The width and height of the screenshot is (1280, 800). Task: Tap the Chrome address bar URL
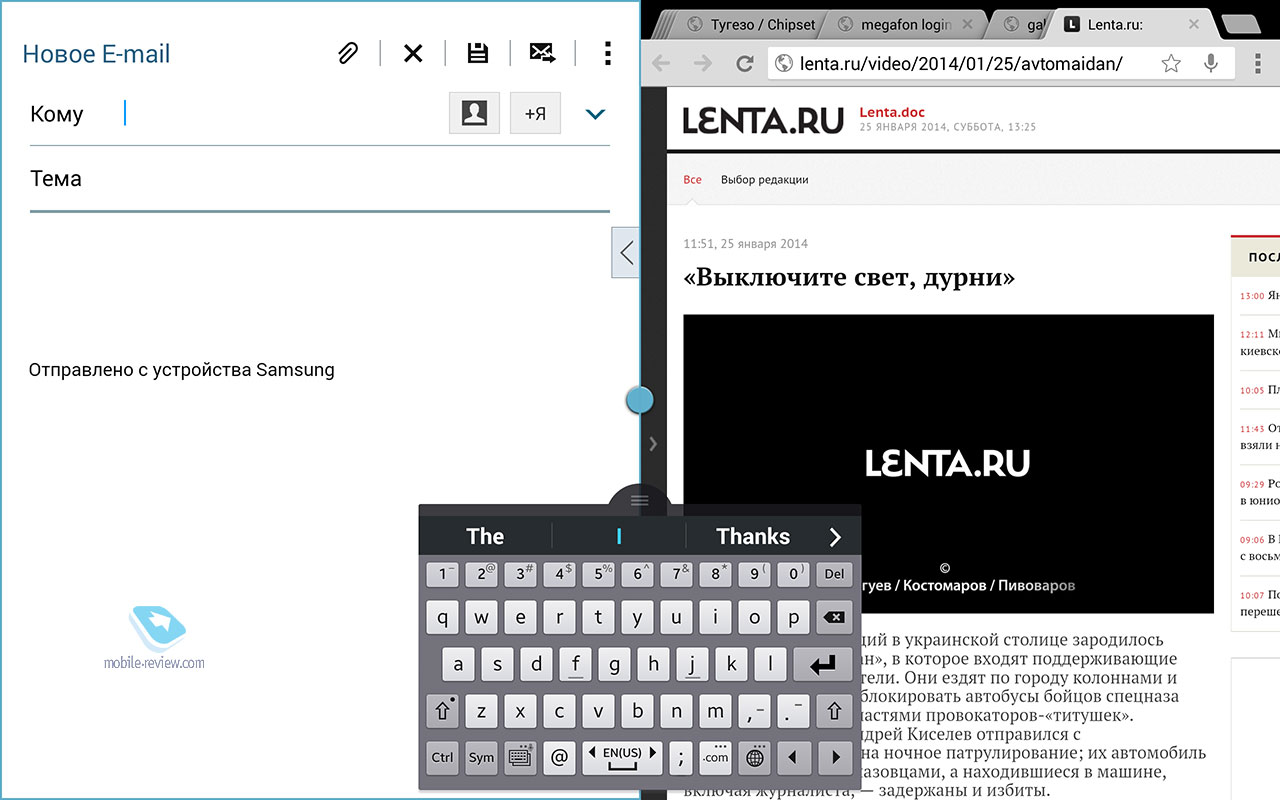960,63
